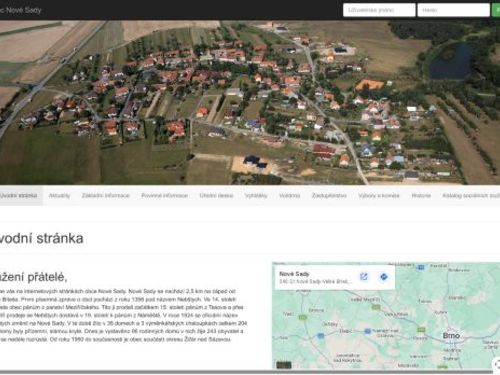The width and height of the screenshot is (500, 375).
Task: Click the Vážení přátelé heading
Action: coord(33,277)
